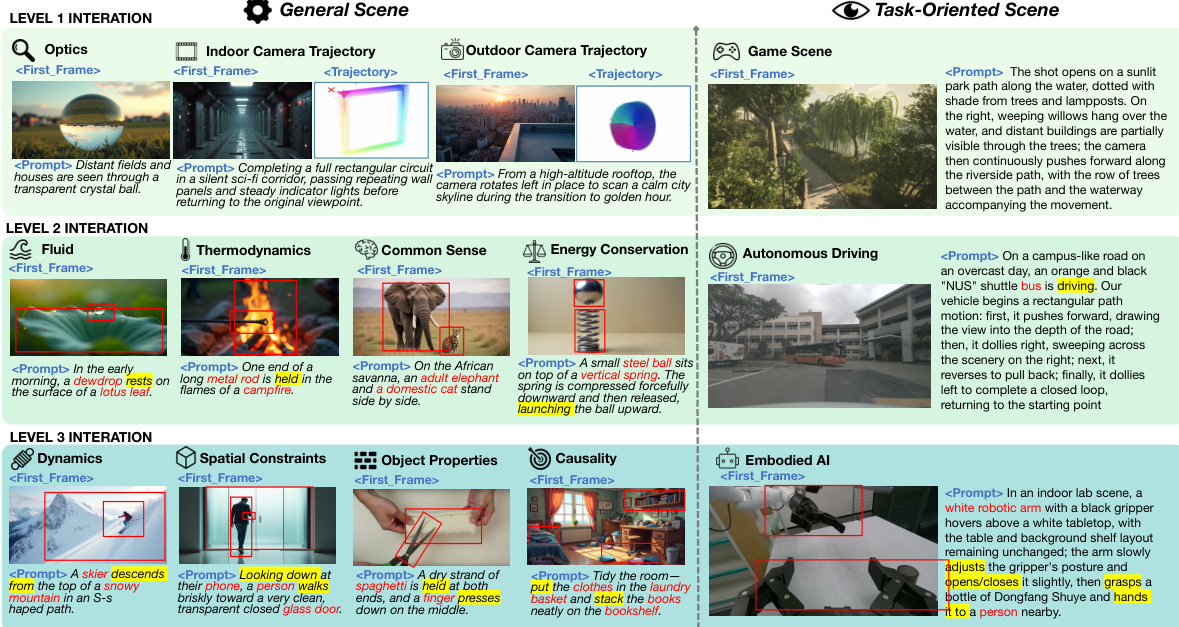Click the LEVEL 2 INTERATION section heading

click(77, 228)
